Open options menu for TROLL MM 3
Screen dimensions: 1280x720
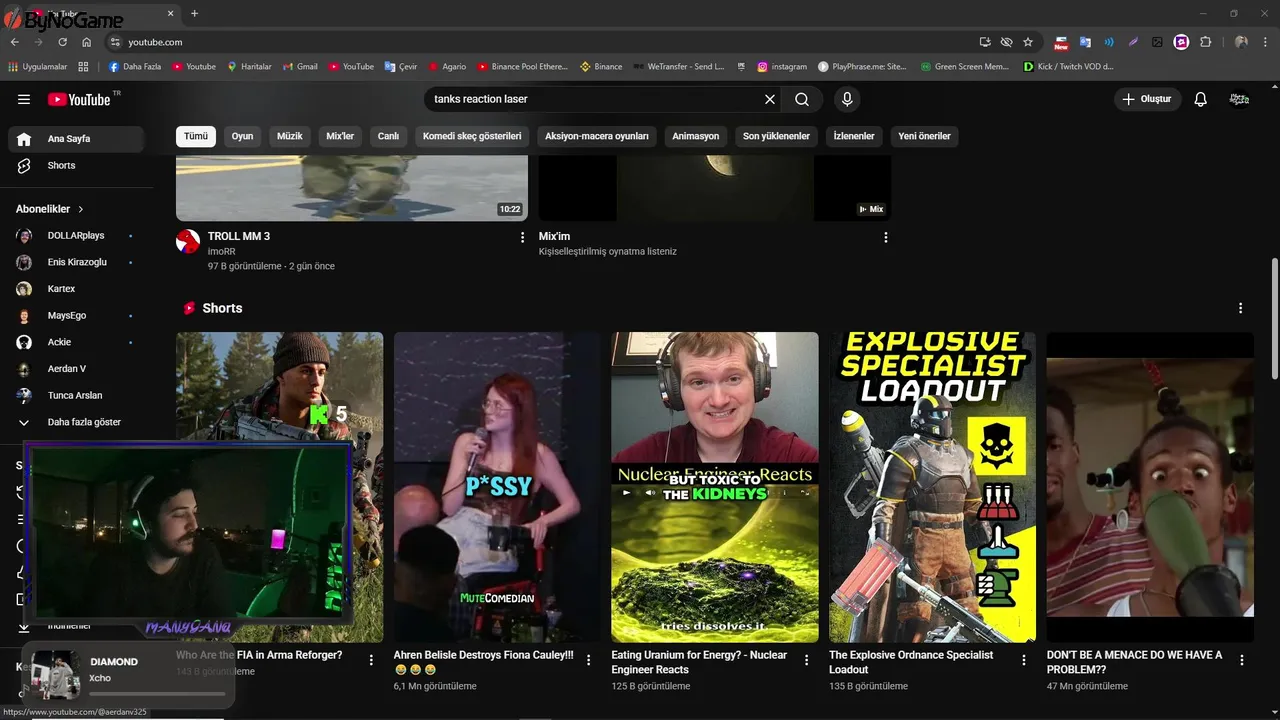coord(522,237)
